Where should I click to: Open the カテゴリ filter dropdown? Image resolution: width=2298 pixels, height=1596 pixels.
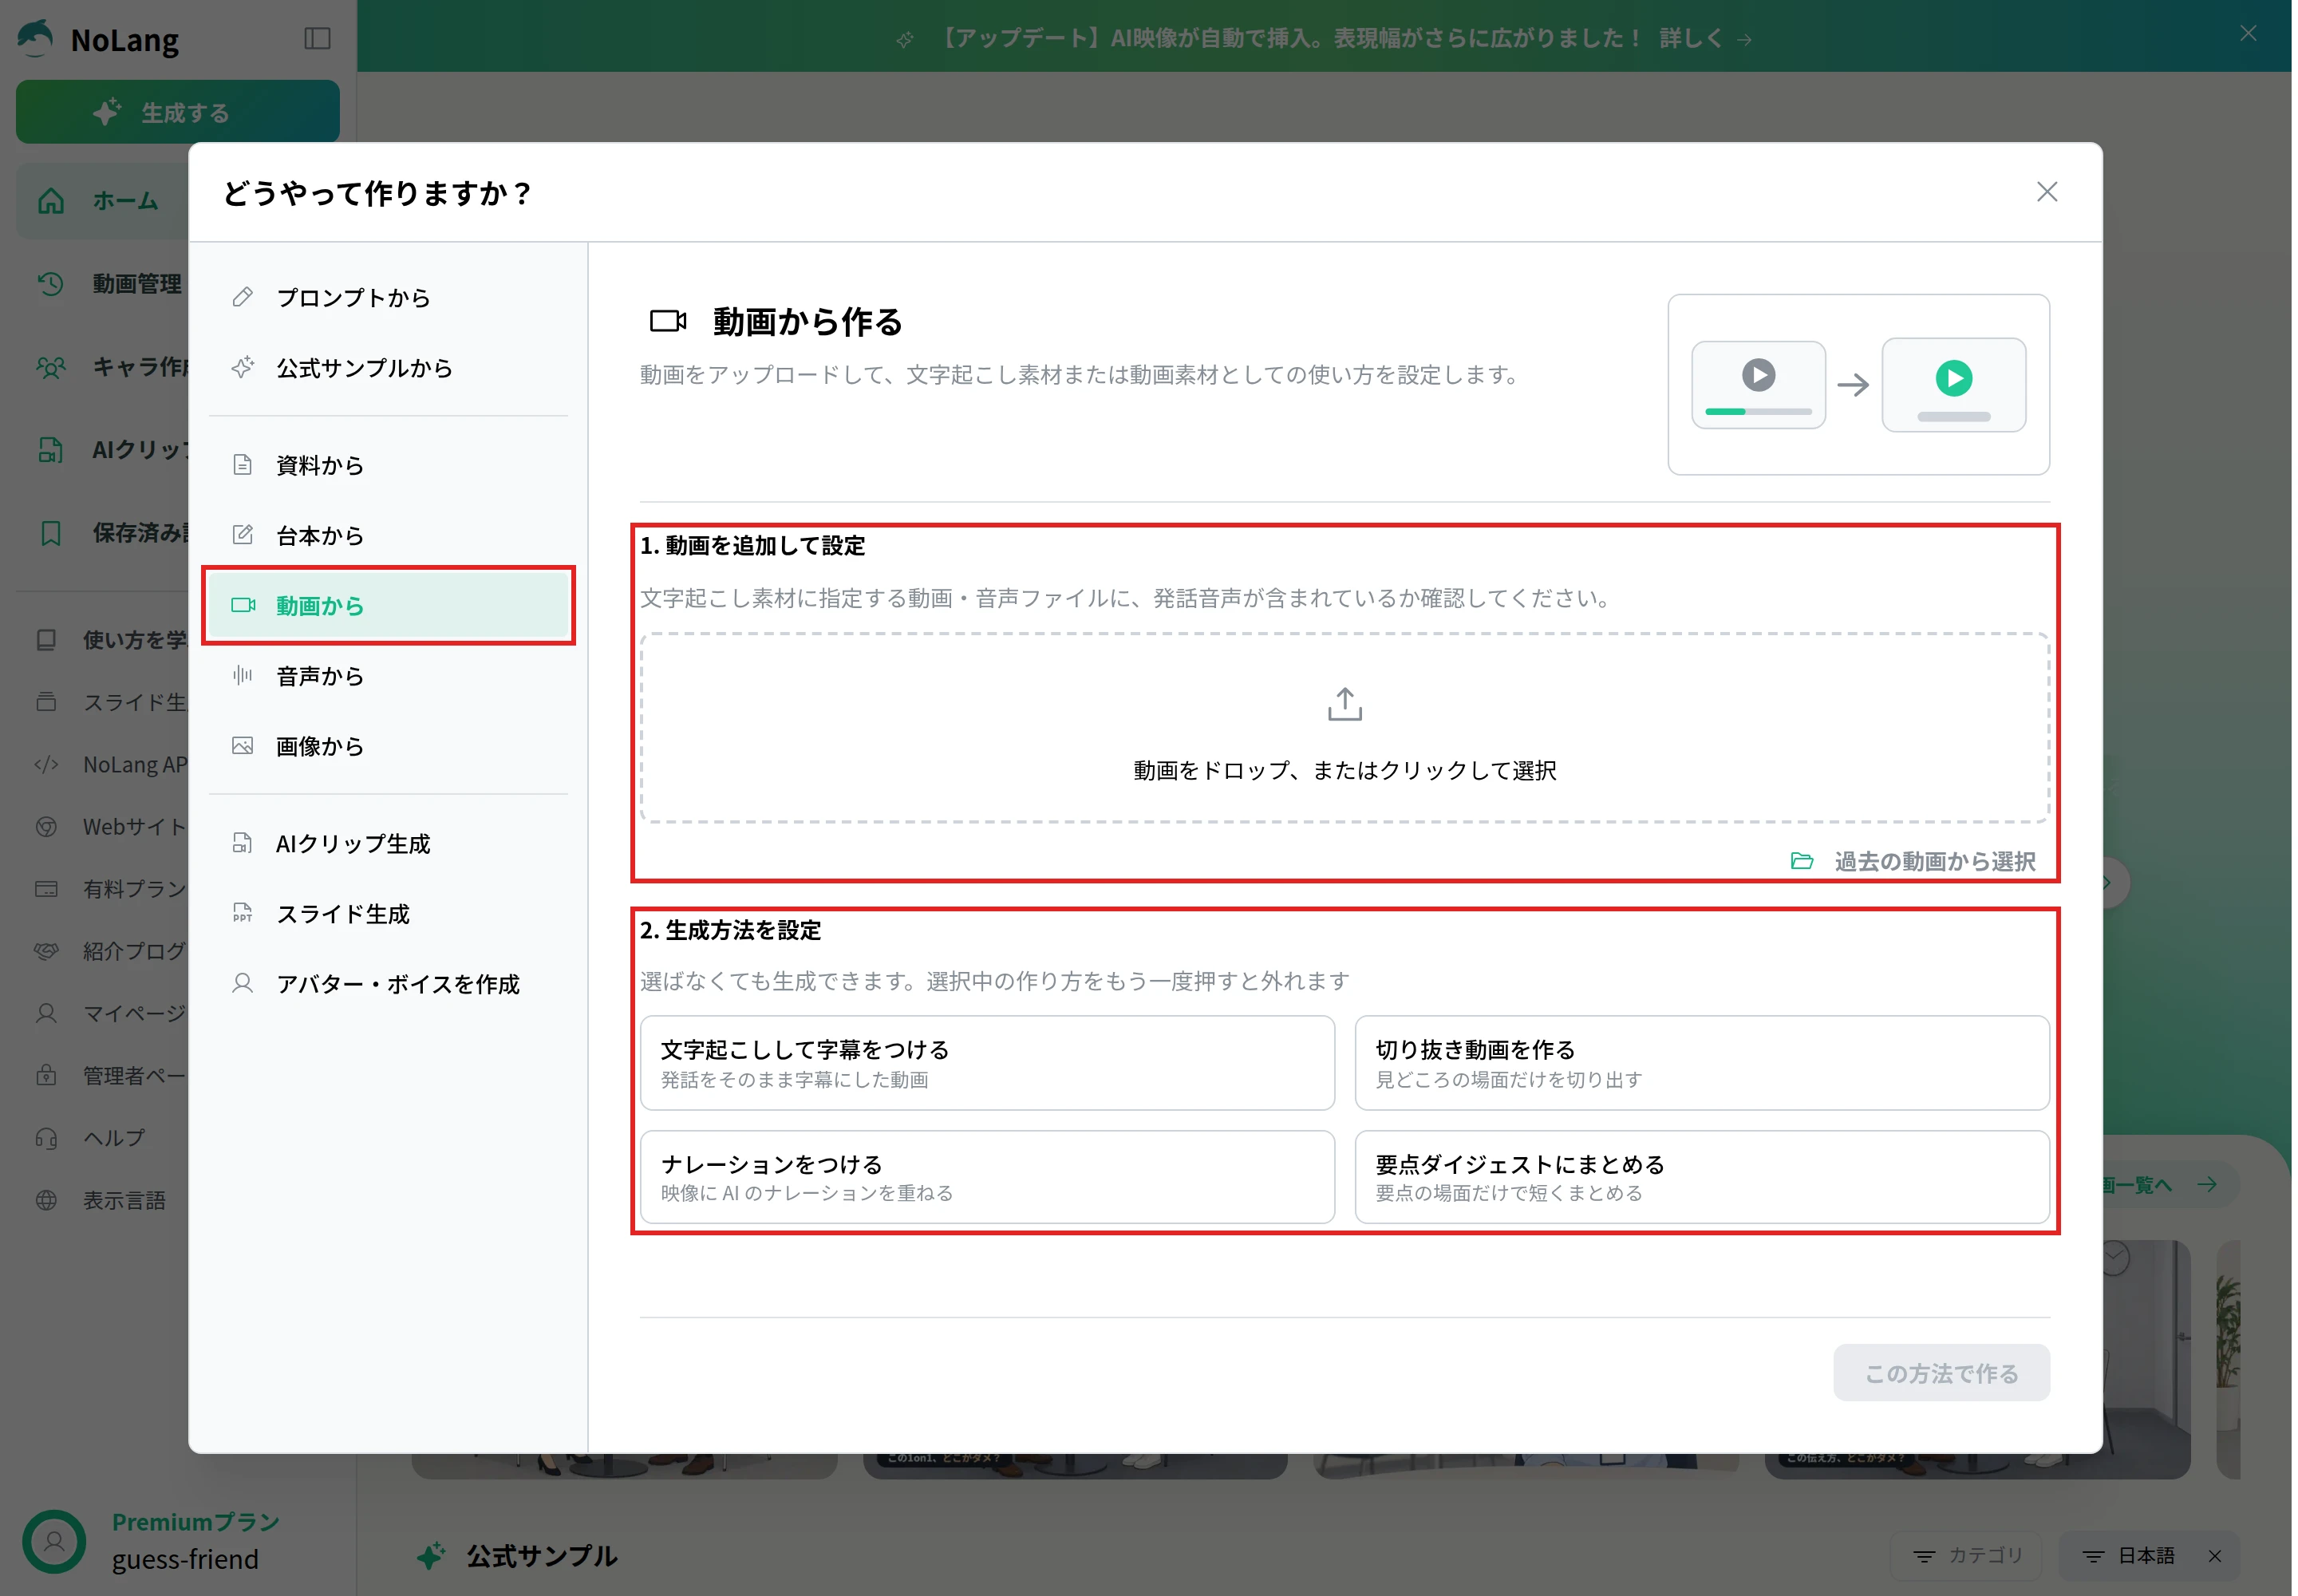tap(1966, 1555)
